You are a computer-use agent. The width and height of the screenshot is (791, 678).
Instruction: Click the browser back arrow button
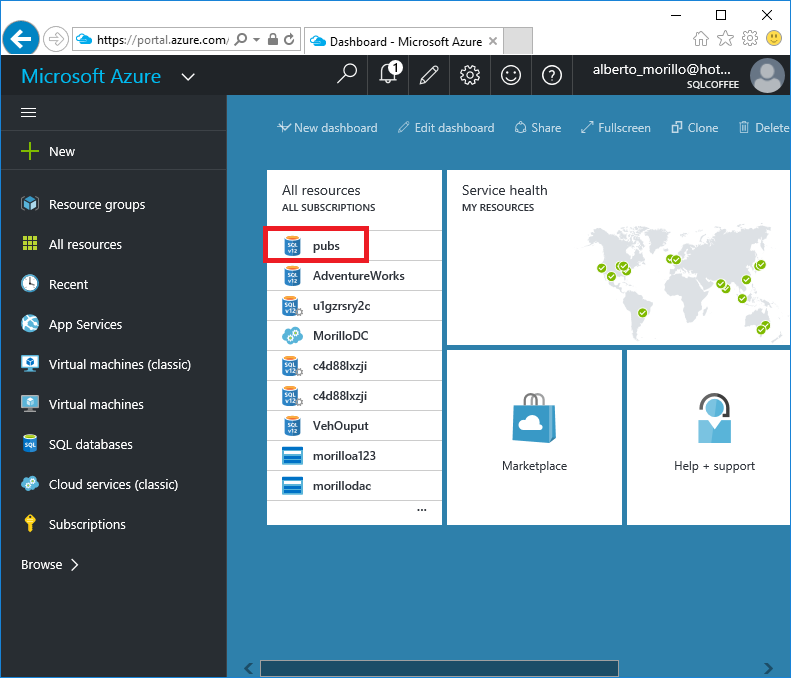point(21,38)
